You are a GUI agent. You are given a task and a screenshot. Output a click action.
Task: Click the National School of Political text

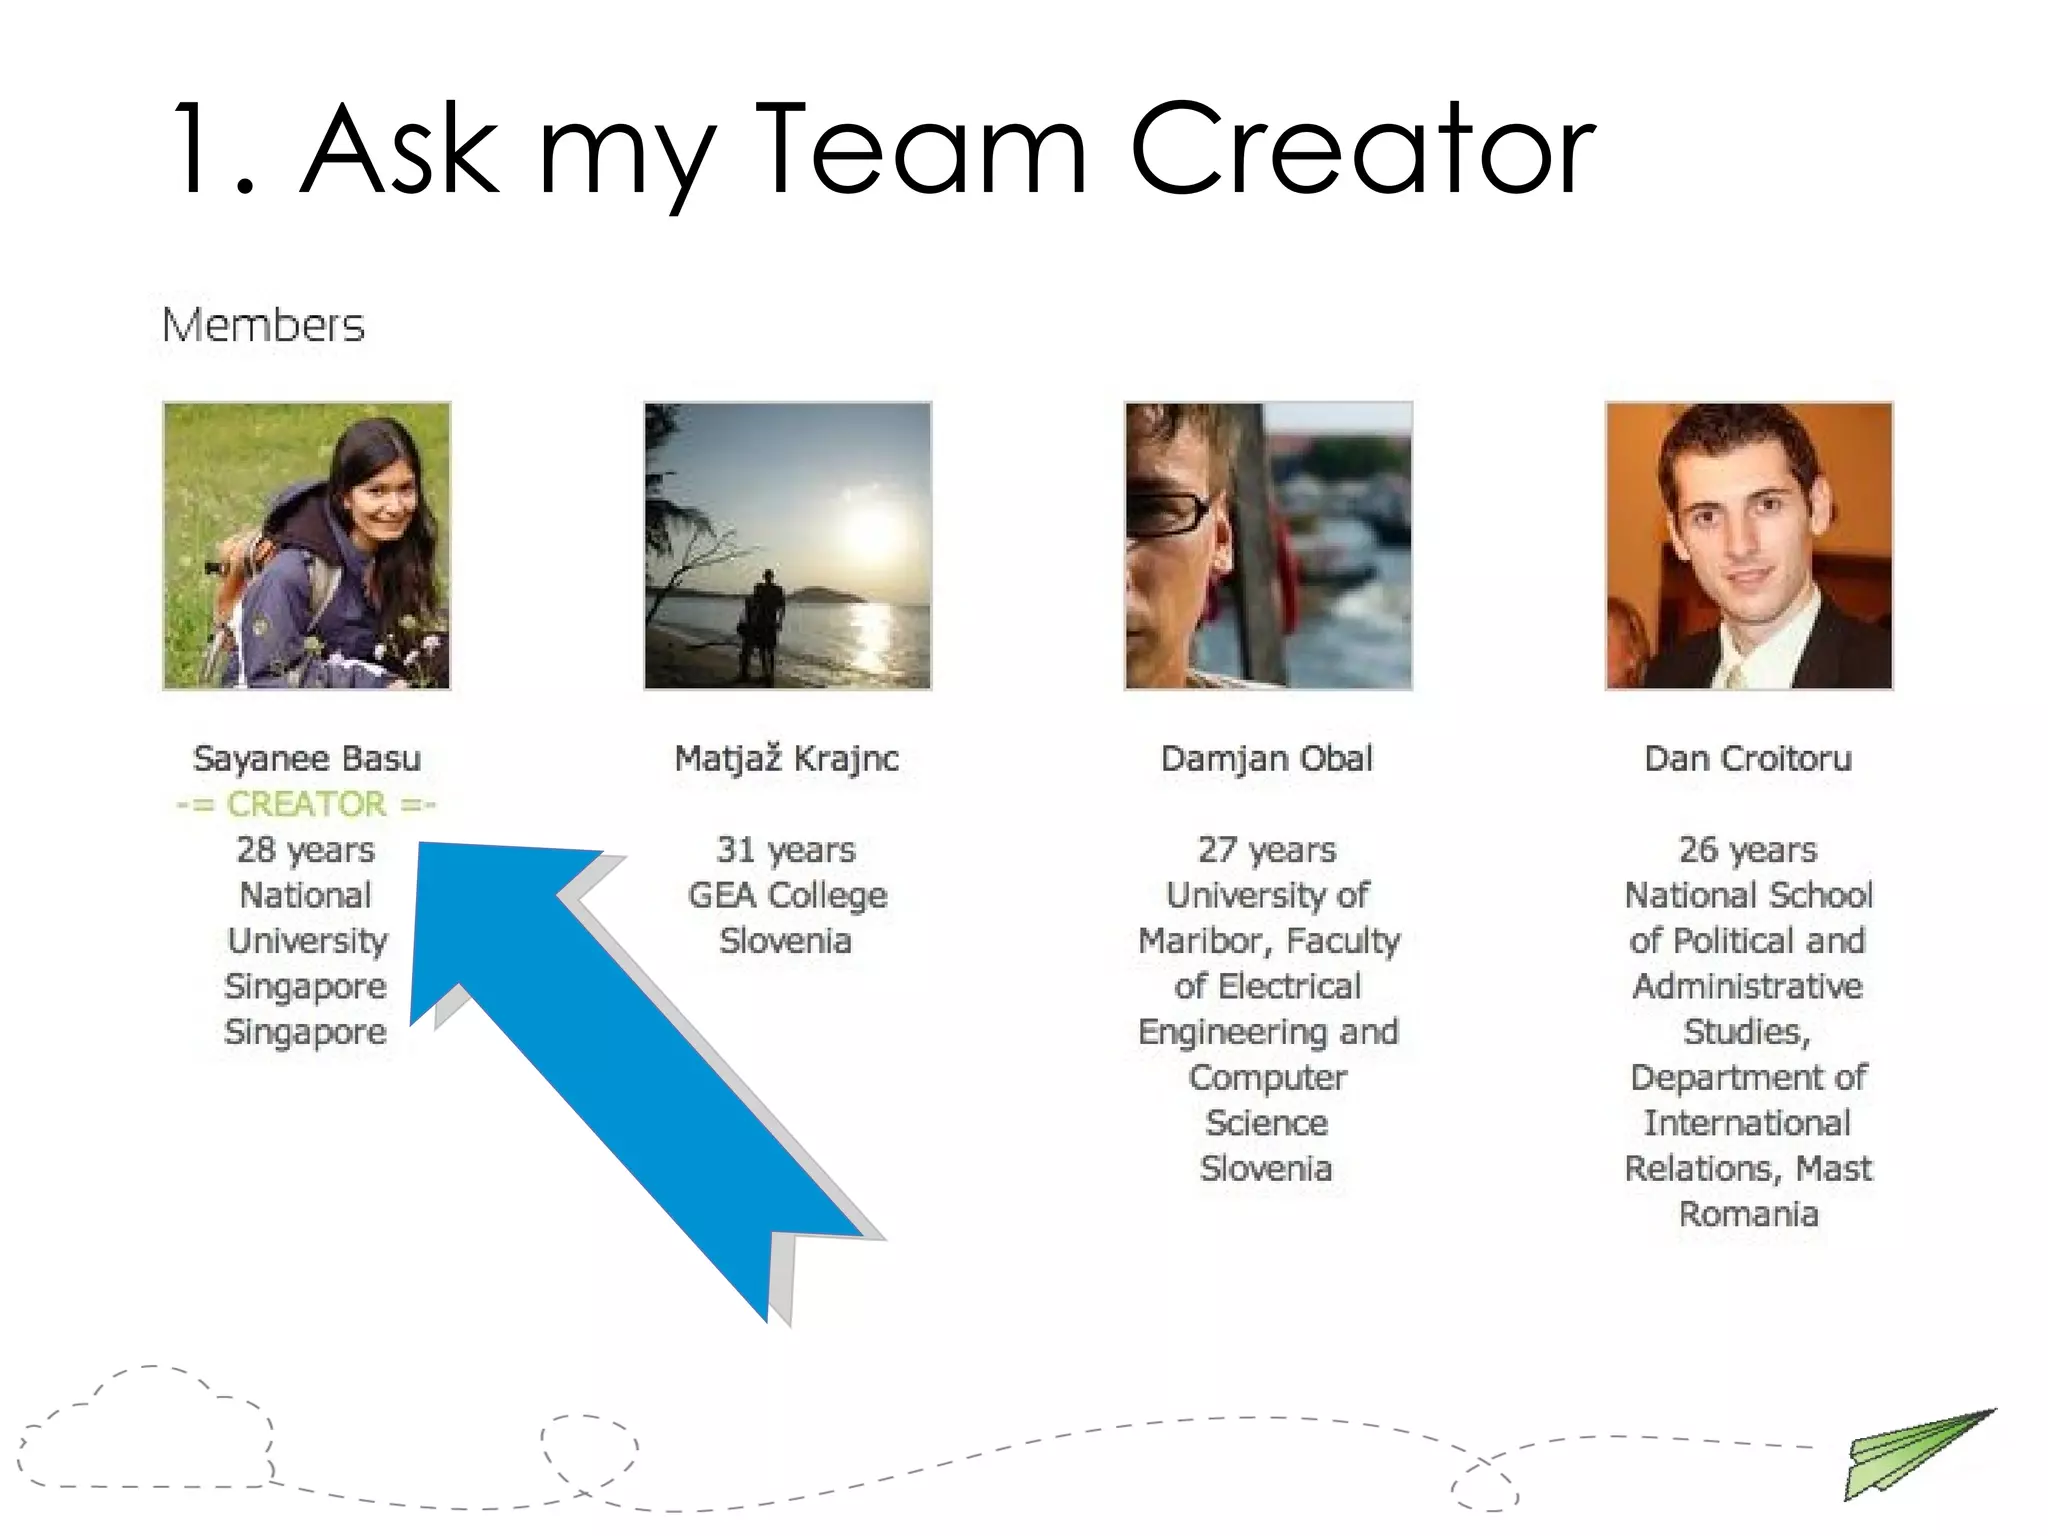[x=1748, y=895]
